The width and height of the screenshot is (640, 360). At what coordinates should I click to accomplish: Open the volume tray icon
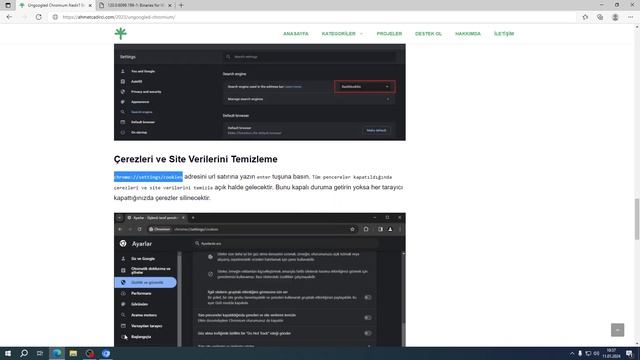click(596, 353)
